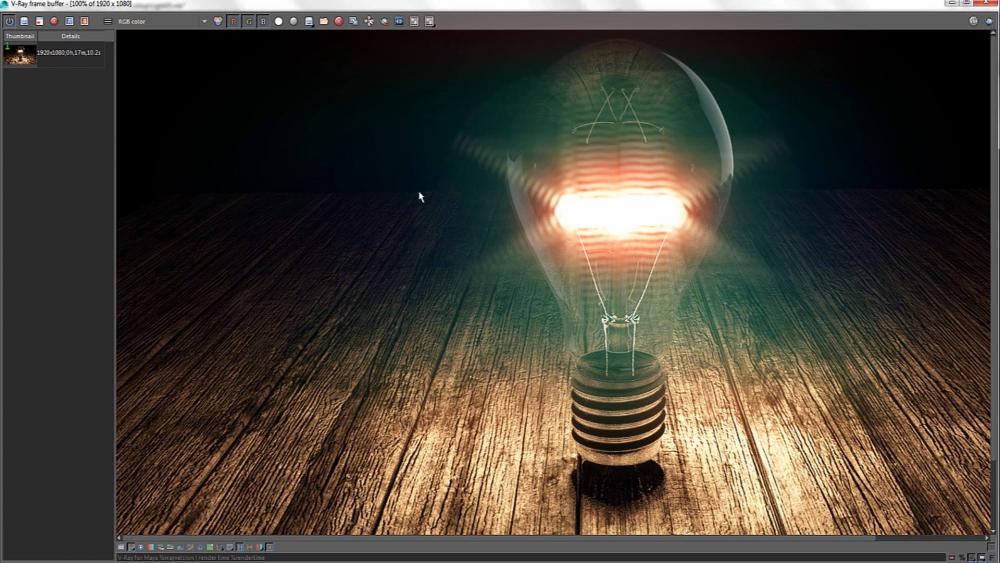Toggle the H history icon in bottom toolbar

coord(249,547)
